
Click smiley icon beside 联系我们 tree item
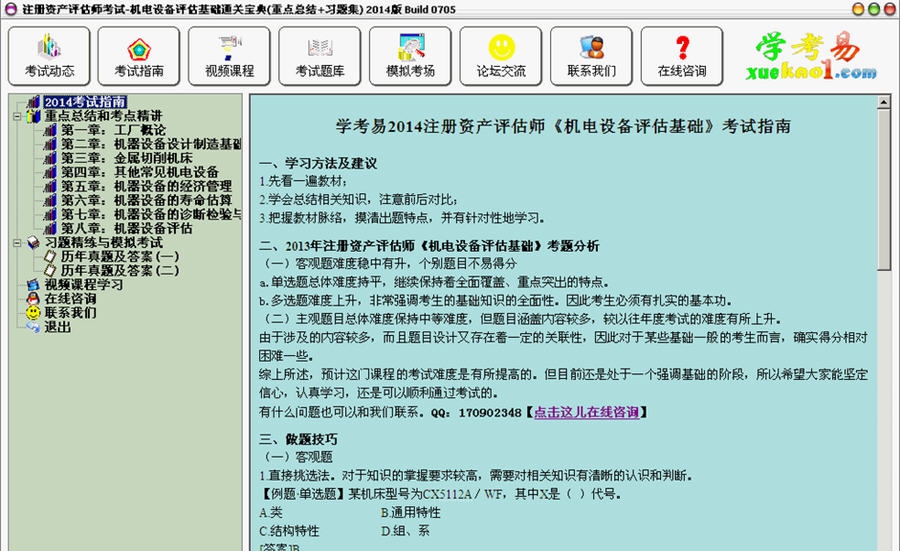click(34, 313)
